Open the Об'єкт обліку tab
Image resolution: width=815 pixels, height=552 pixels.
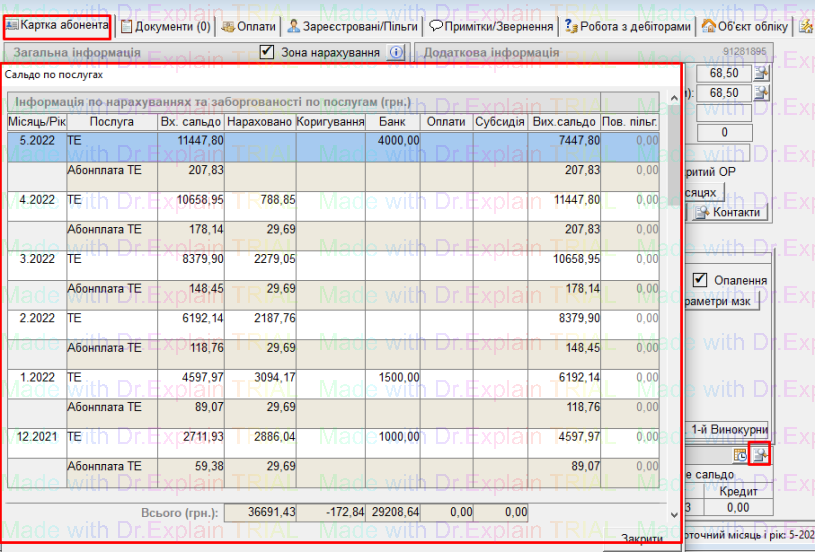[747, 27]
